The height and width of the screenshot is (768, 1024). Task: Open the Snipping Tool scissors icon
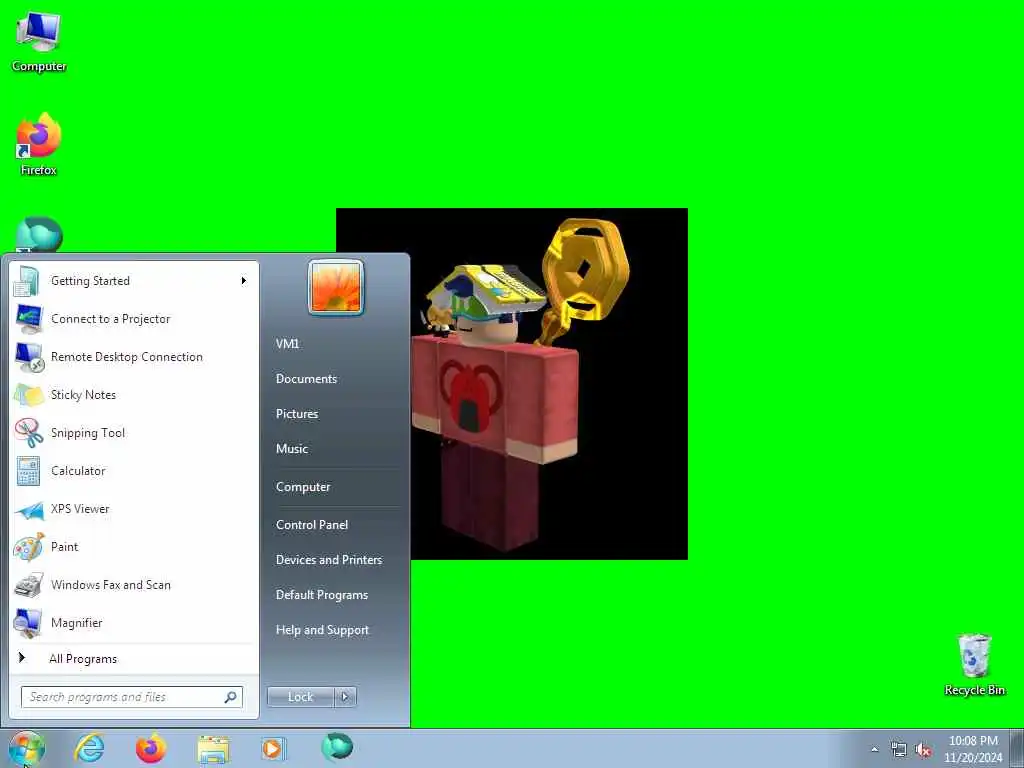(x=29, y=433)
